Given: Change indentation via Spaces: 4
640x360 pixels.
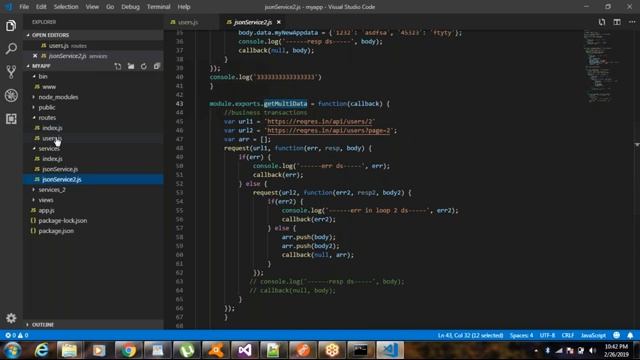Looking at the screenshot, I should tap(521, 335).
